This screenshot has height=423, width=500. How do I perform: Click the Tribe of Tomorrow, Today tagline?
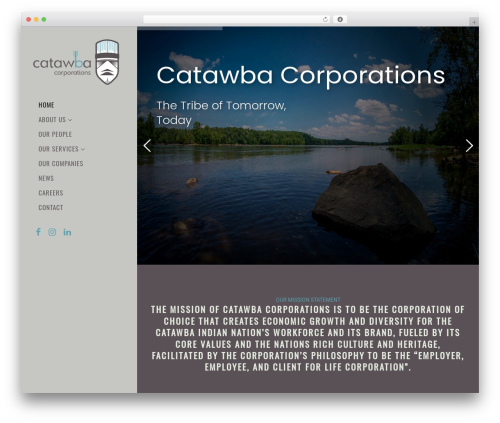tap(221, 113)
